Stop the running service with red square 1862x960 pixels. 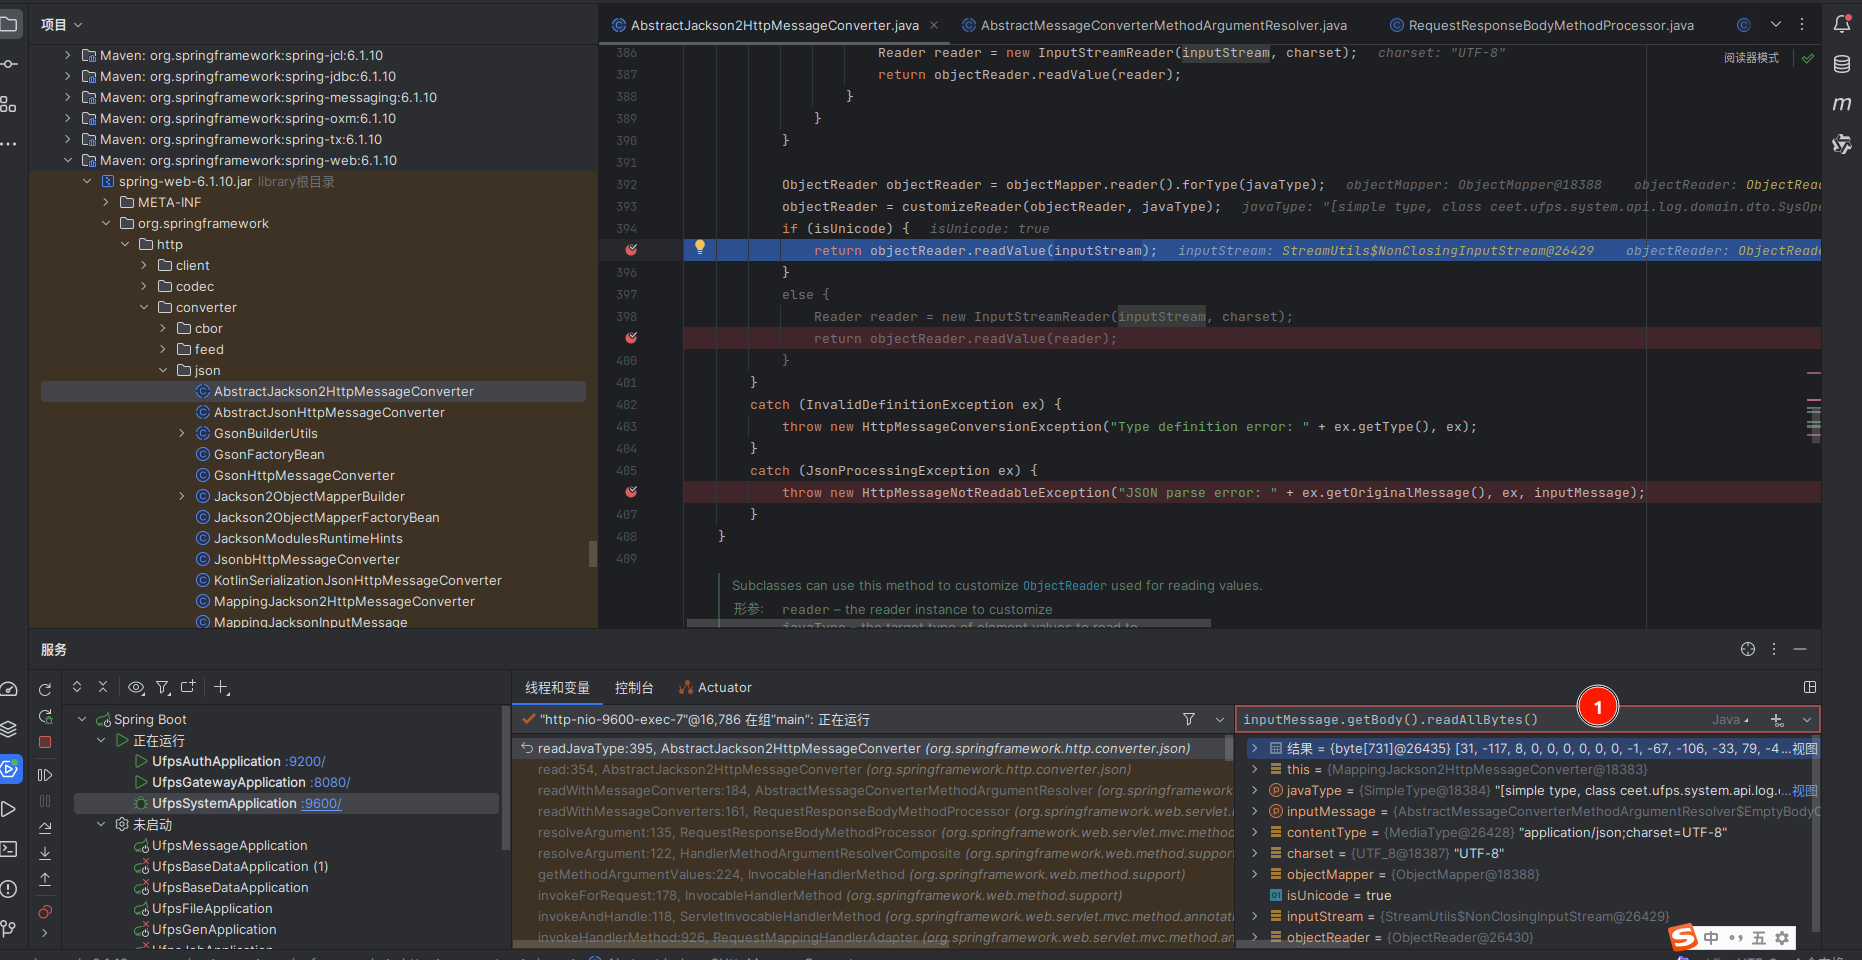click(x=45, y=742)
